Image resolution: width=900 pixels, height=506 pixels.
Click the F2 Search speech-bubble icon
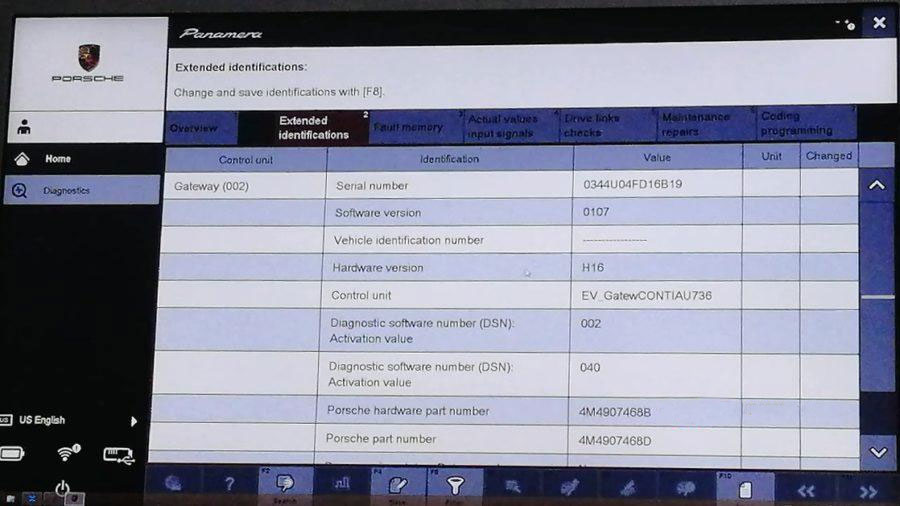tap(285, 483)
